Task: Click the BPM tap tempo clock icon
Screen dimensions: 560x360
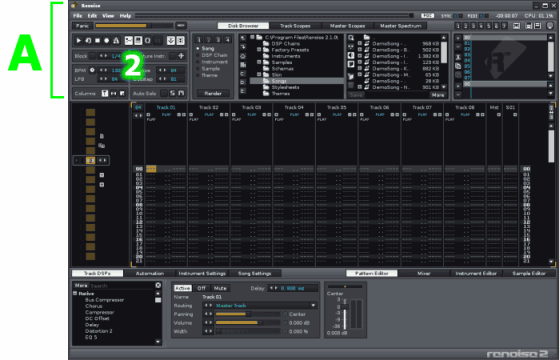Action: pos(92,70)
